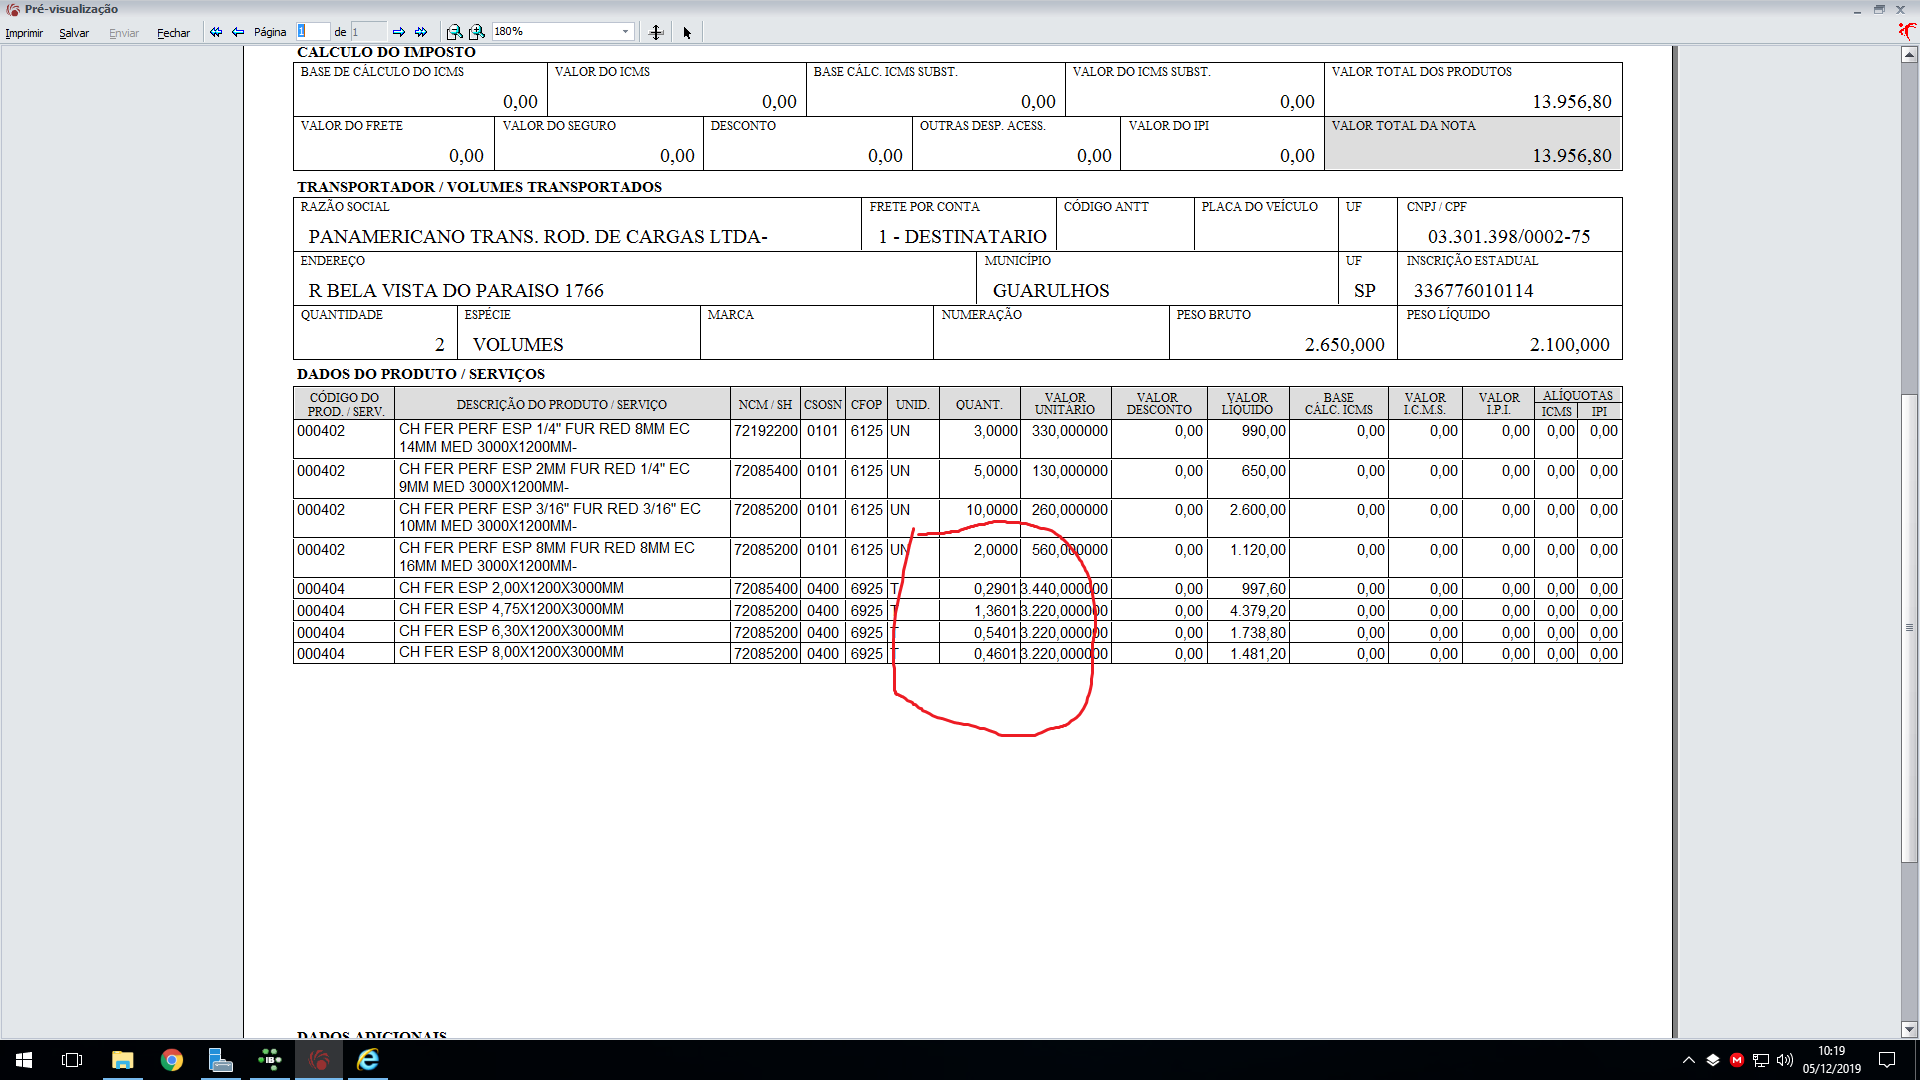Viewport: 1920px width, 1080px height.
Task: Click the frete por conta 1 - DESTINATARIO
Action: pyautogui.click(x=962, y=237)
